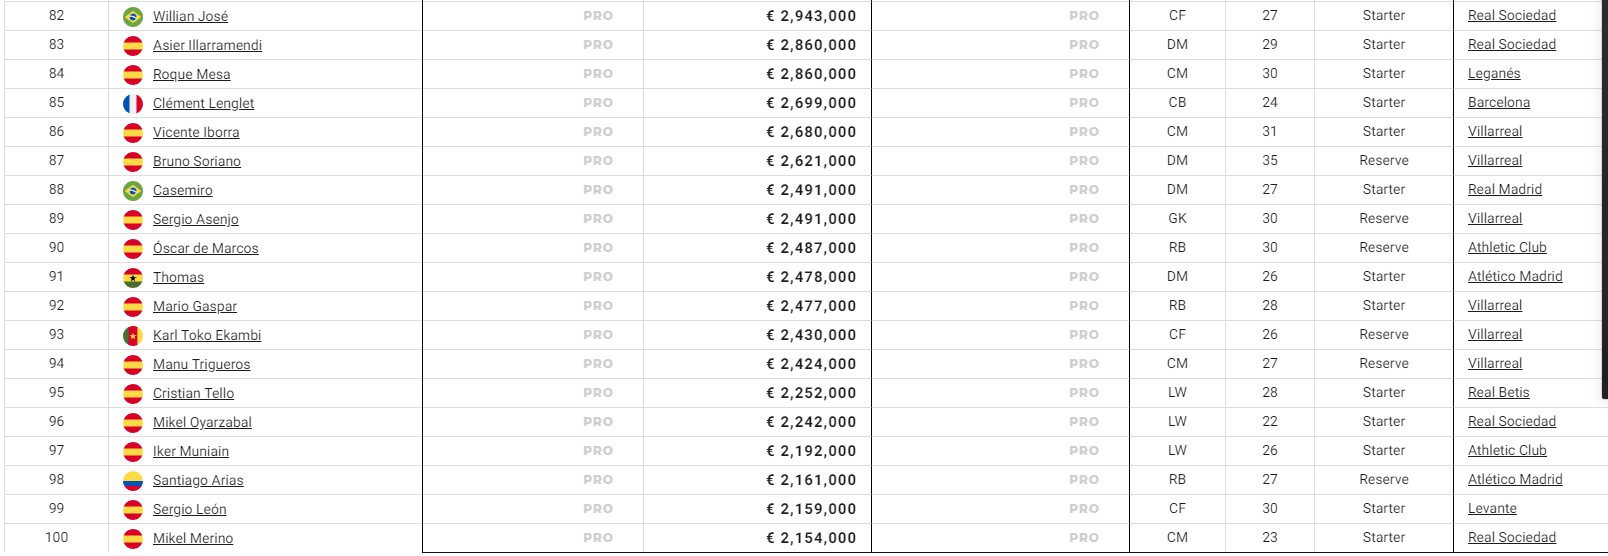
Task: Click the Colombia flag beside Santiago Arias
Action: [133, 480]
